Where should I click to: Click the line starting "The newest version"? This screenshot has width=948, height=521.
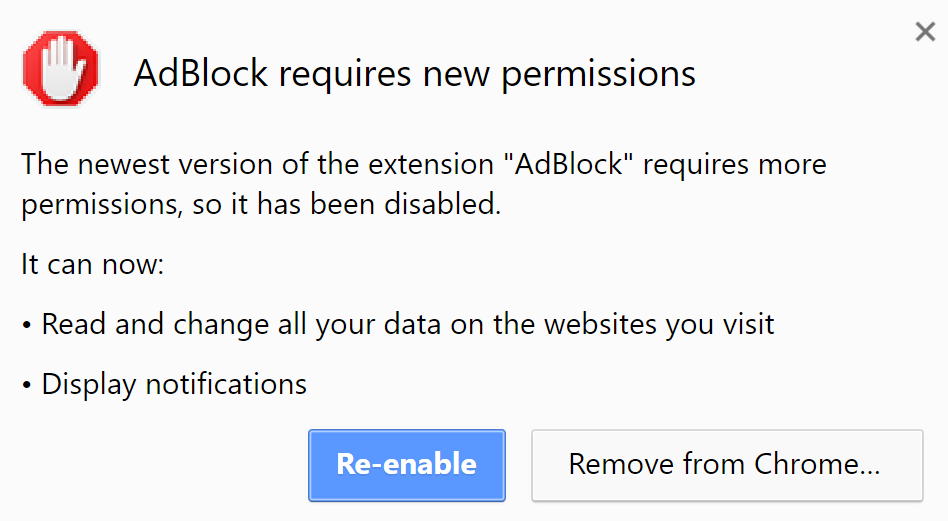[x=423, y=163]
